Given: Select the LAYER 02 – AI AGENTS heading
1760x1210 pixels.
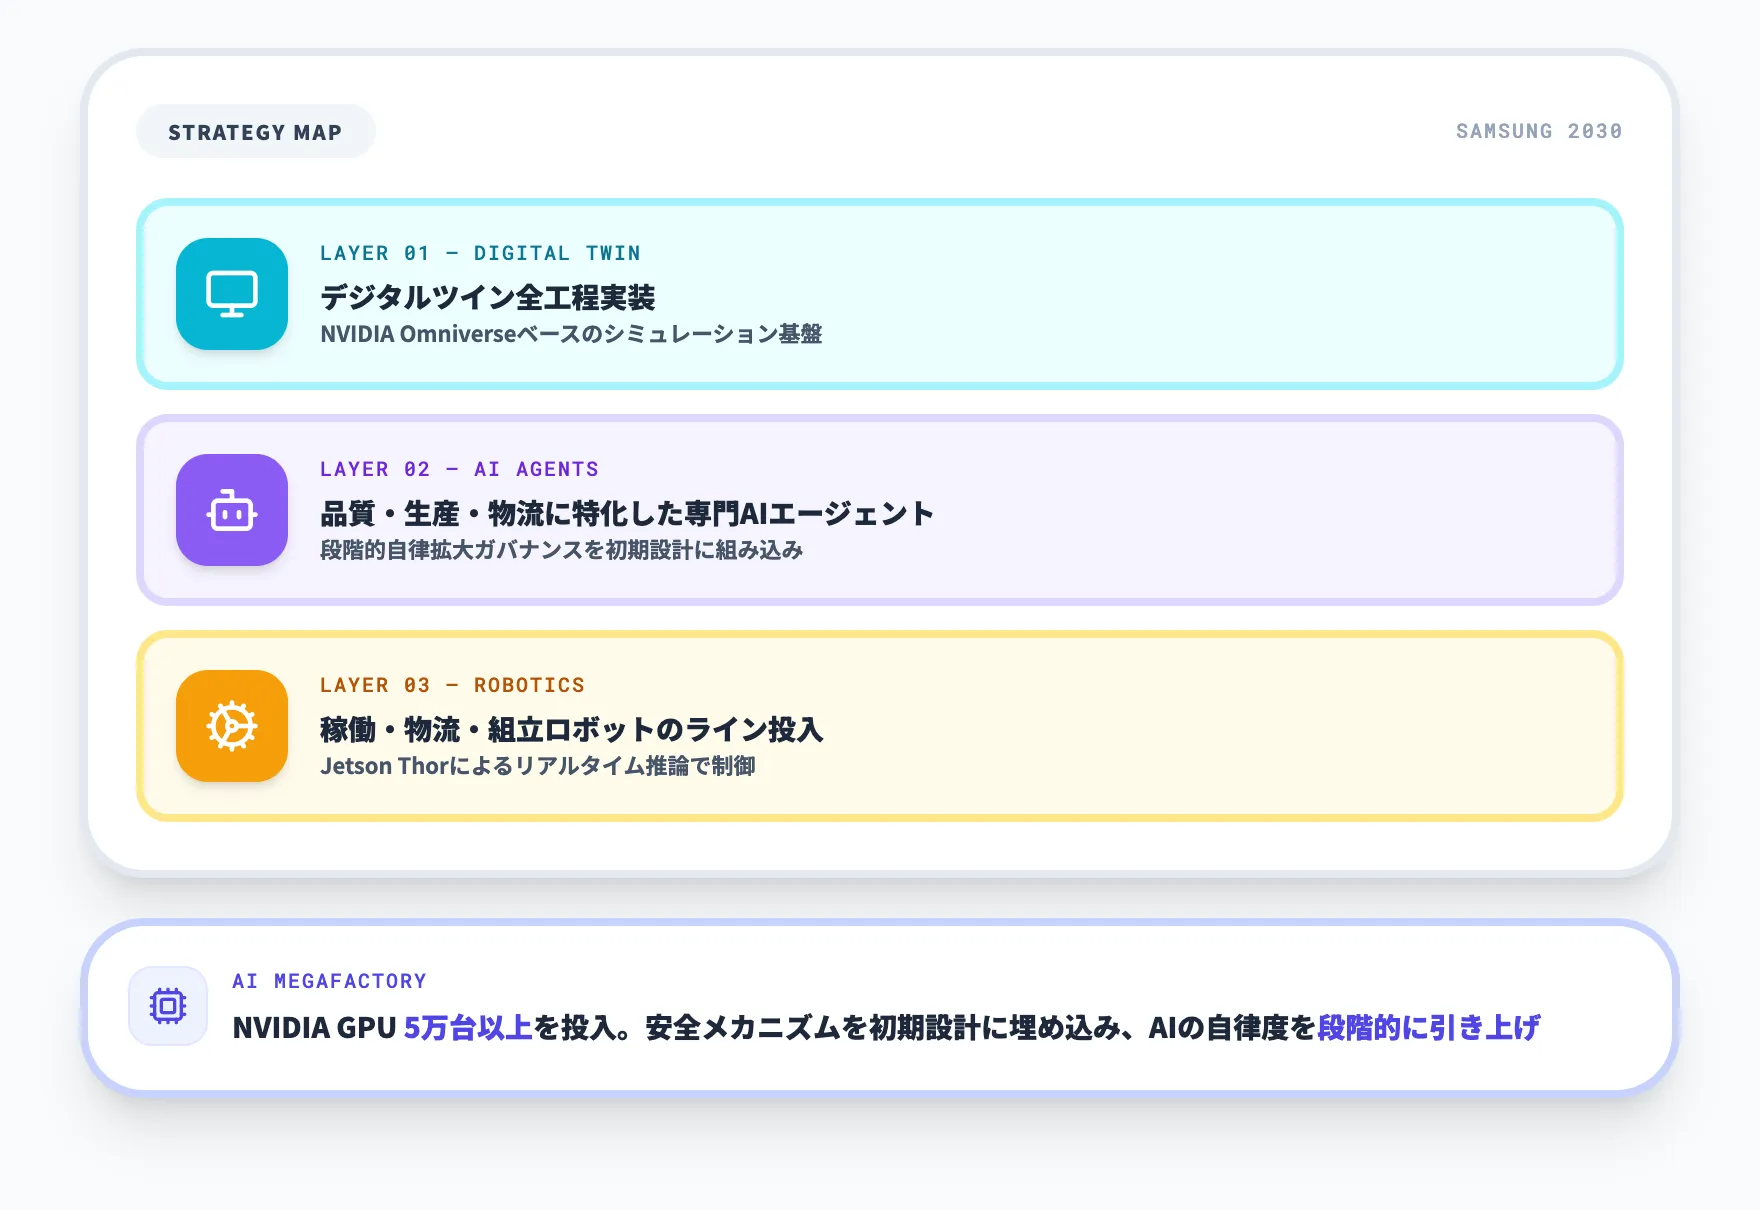Looking at the screenshot, I should [x=459, y=469].
